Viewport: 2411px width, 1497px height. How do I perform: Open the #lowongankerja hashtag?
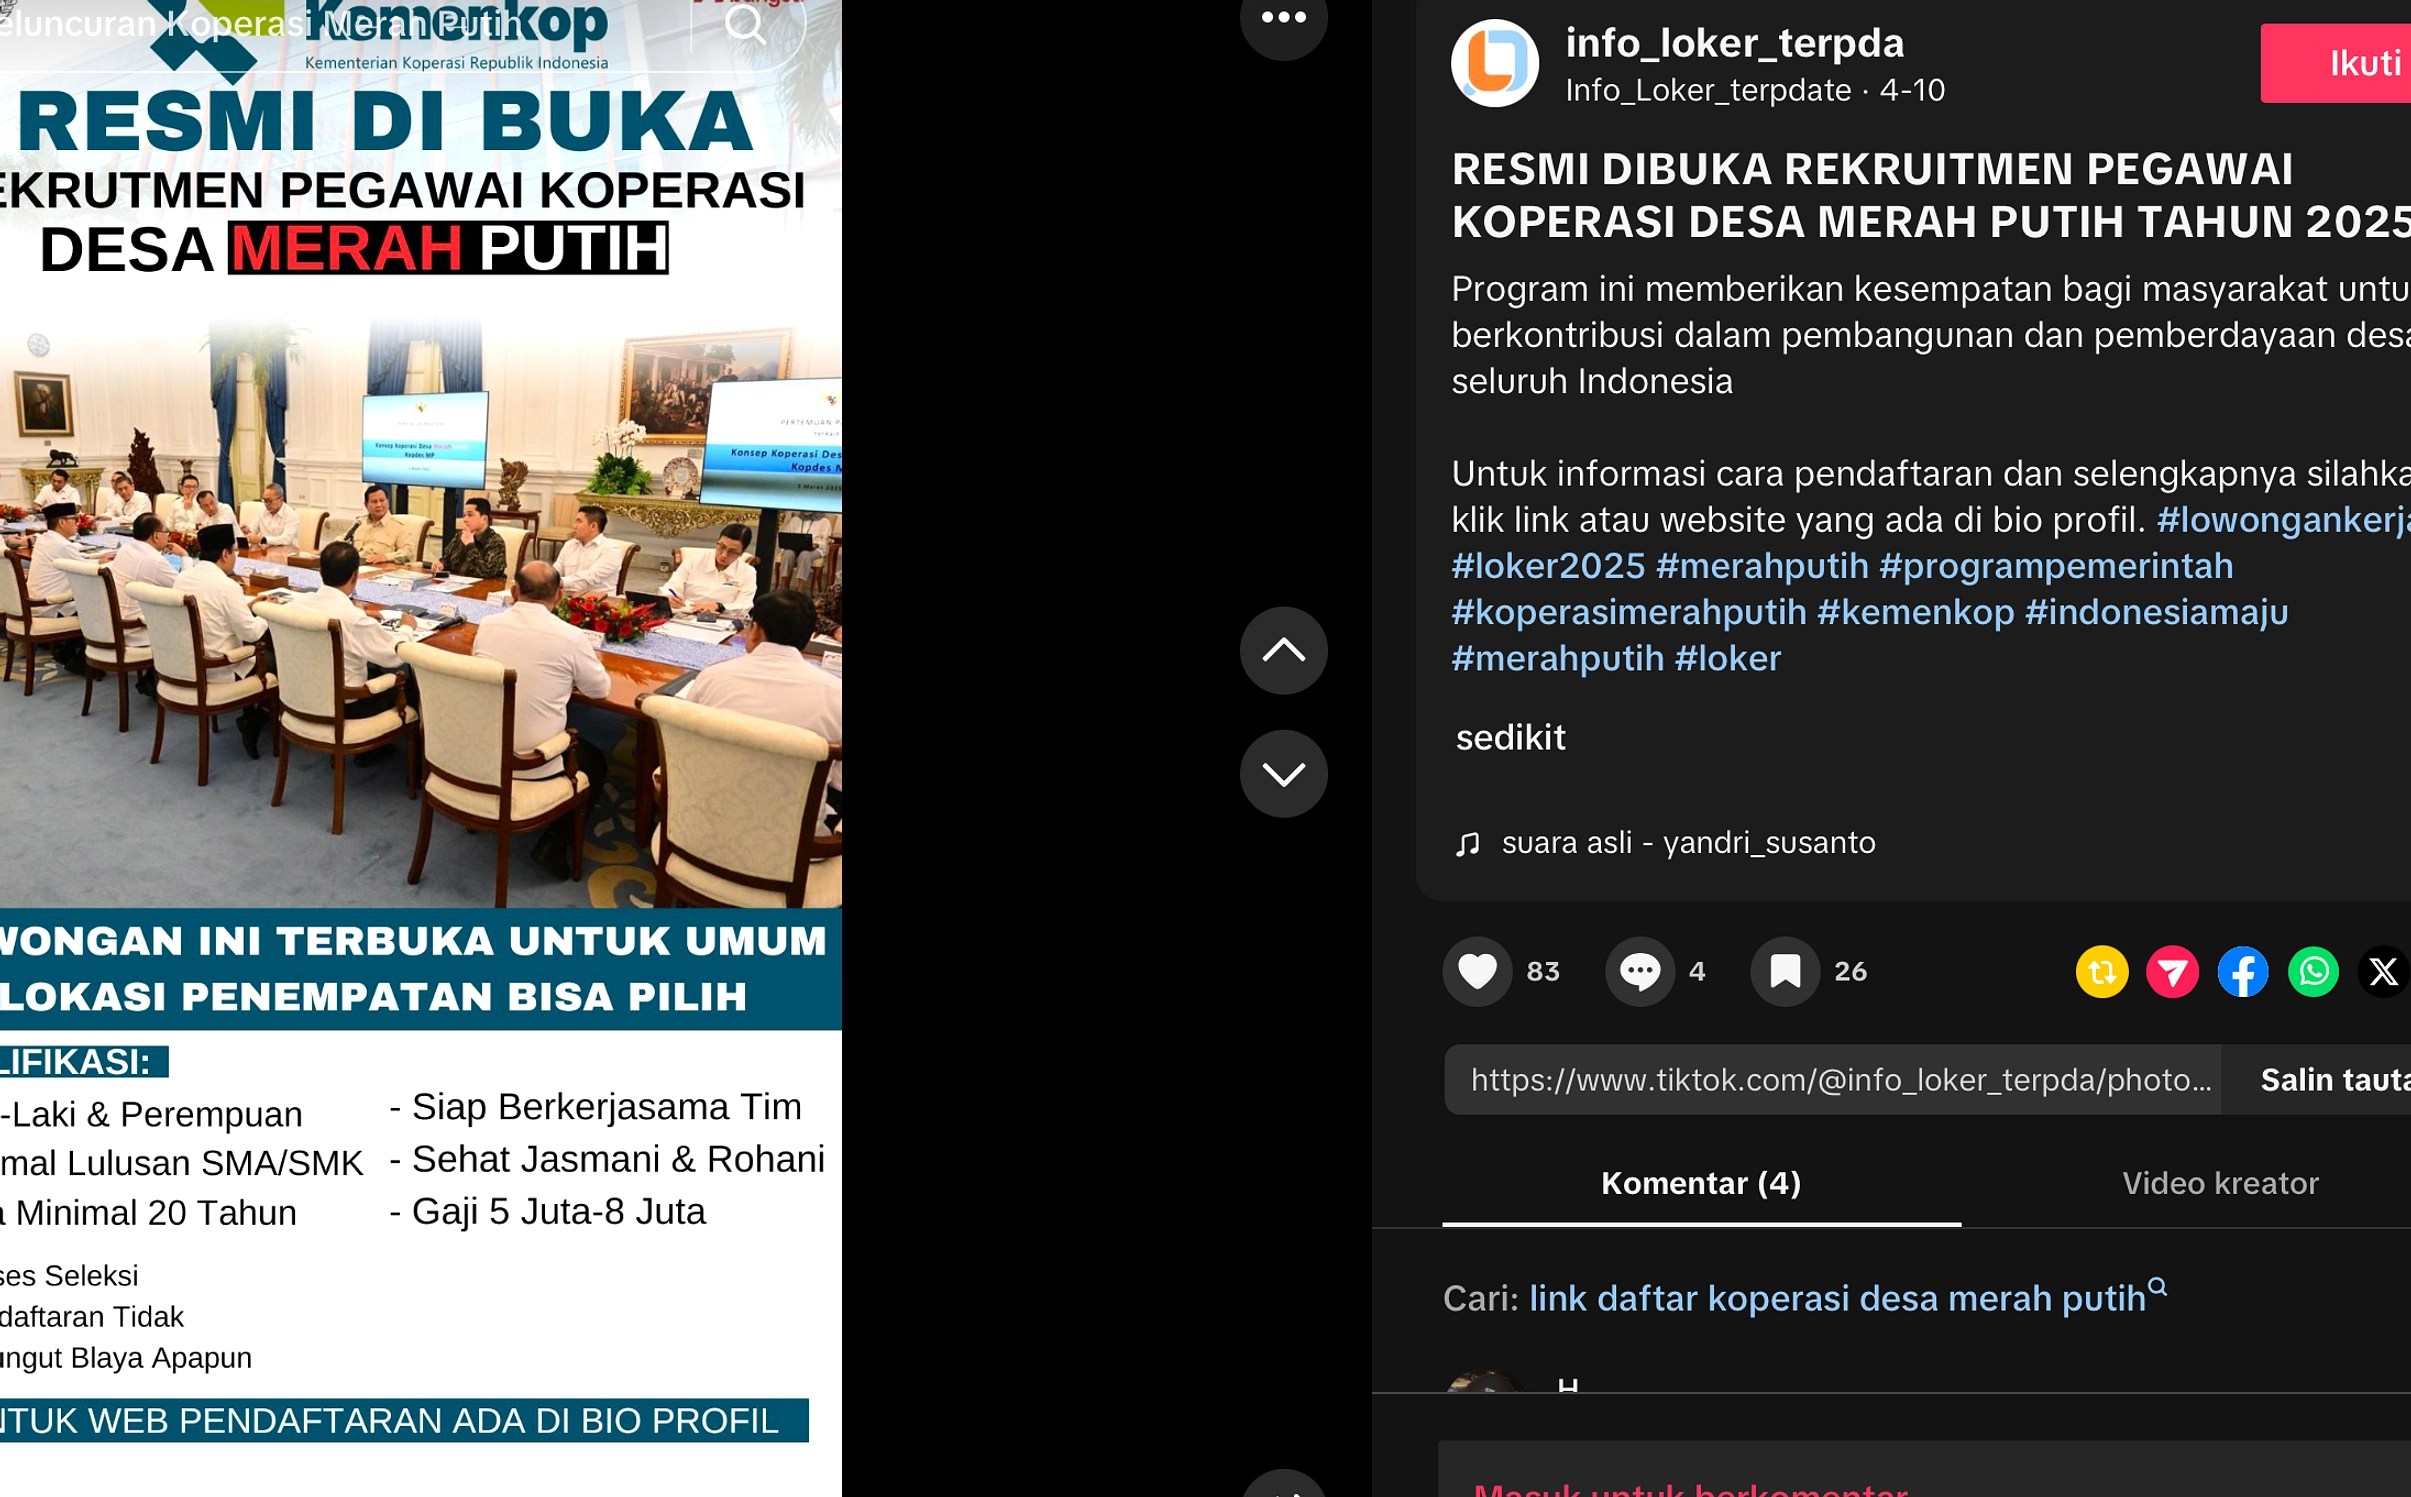2283,520
